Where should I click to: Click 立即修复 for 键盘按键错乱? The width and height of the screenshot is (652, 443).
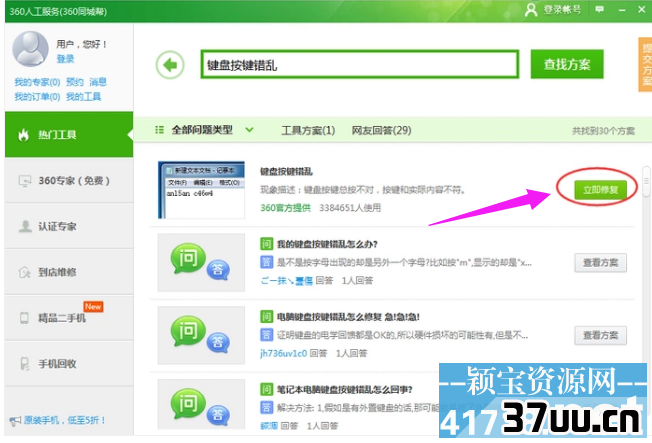pyautogui.click(x=600, y=190)
